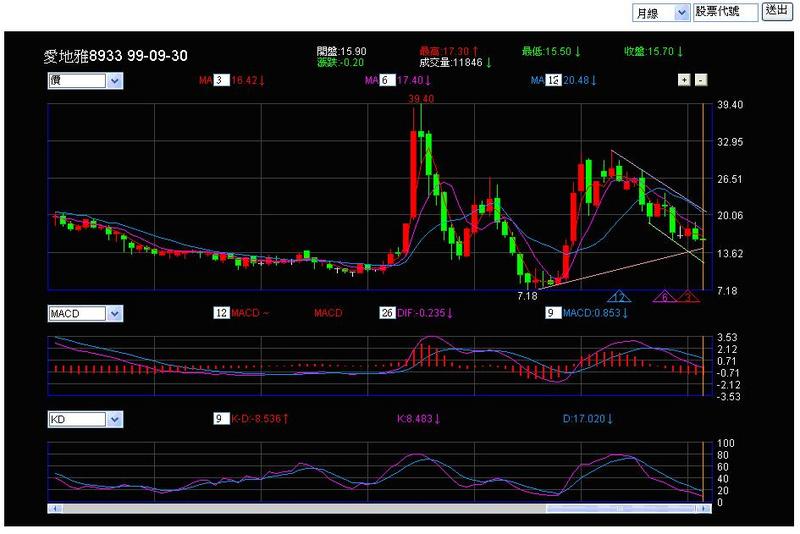Click scrollbar left arrow

[55, 508]
